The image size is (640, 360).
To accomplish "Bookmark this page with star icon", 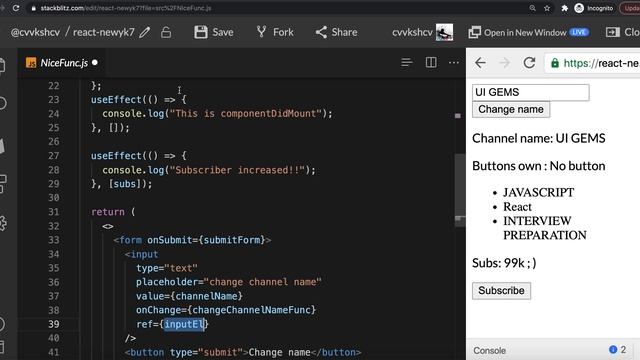I will [547, 8].
